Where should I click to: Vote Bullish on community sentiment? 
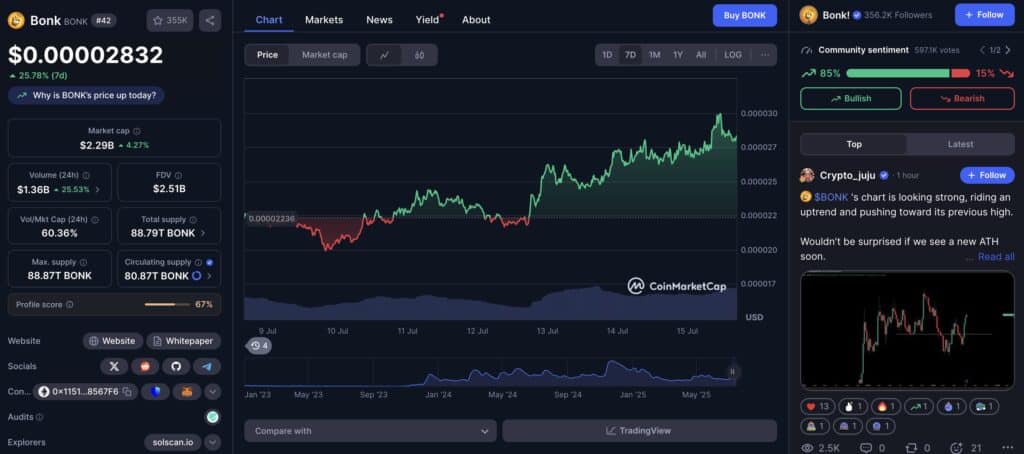point(850,99)
